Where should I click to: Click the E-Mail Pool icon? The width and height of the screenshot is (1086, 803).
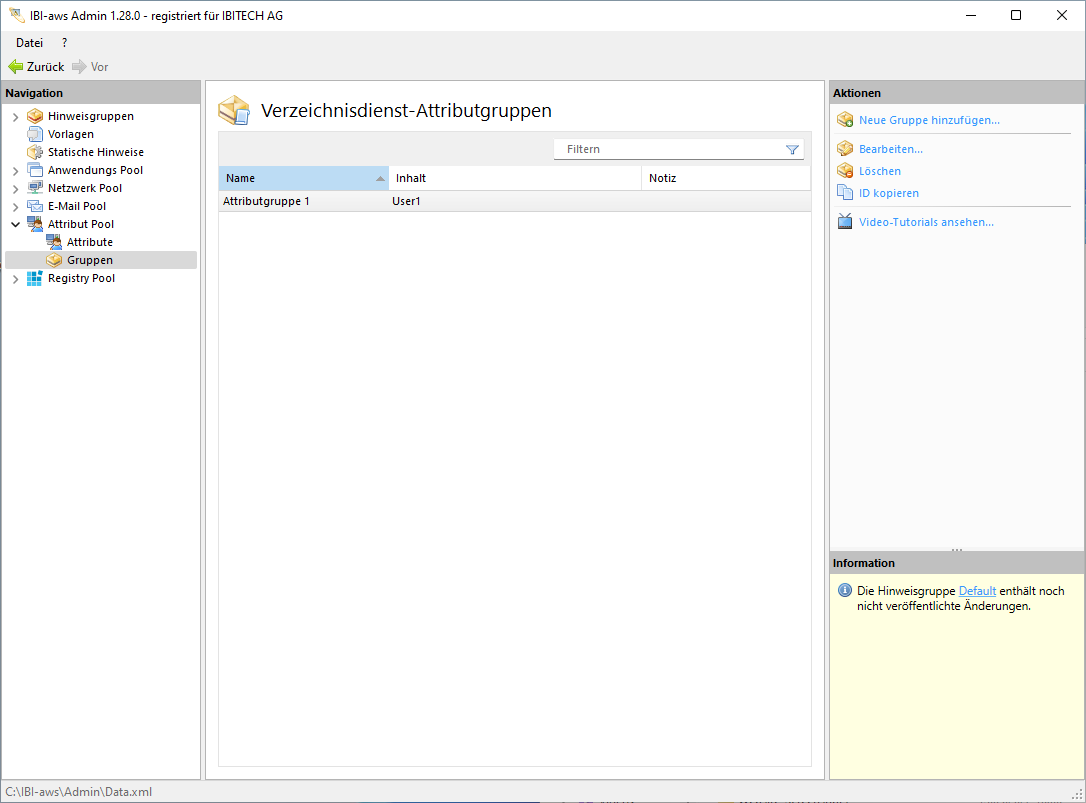(35, 206)
